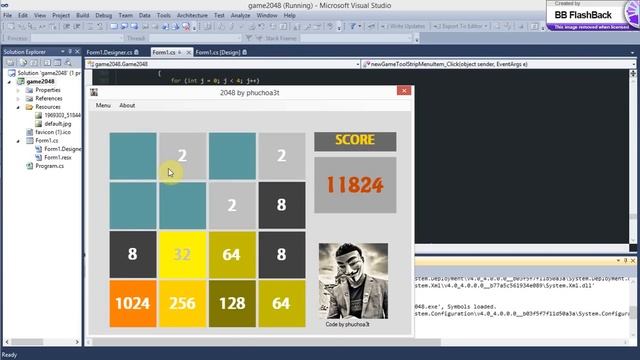This screenshot has height=360, width=640.
Task: Open the Solution Explorer window position dropdown
Action: coord(62,51)
